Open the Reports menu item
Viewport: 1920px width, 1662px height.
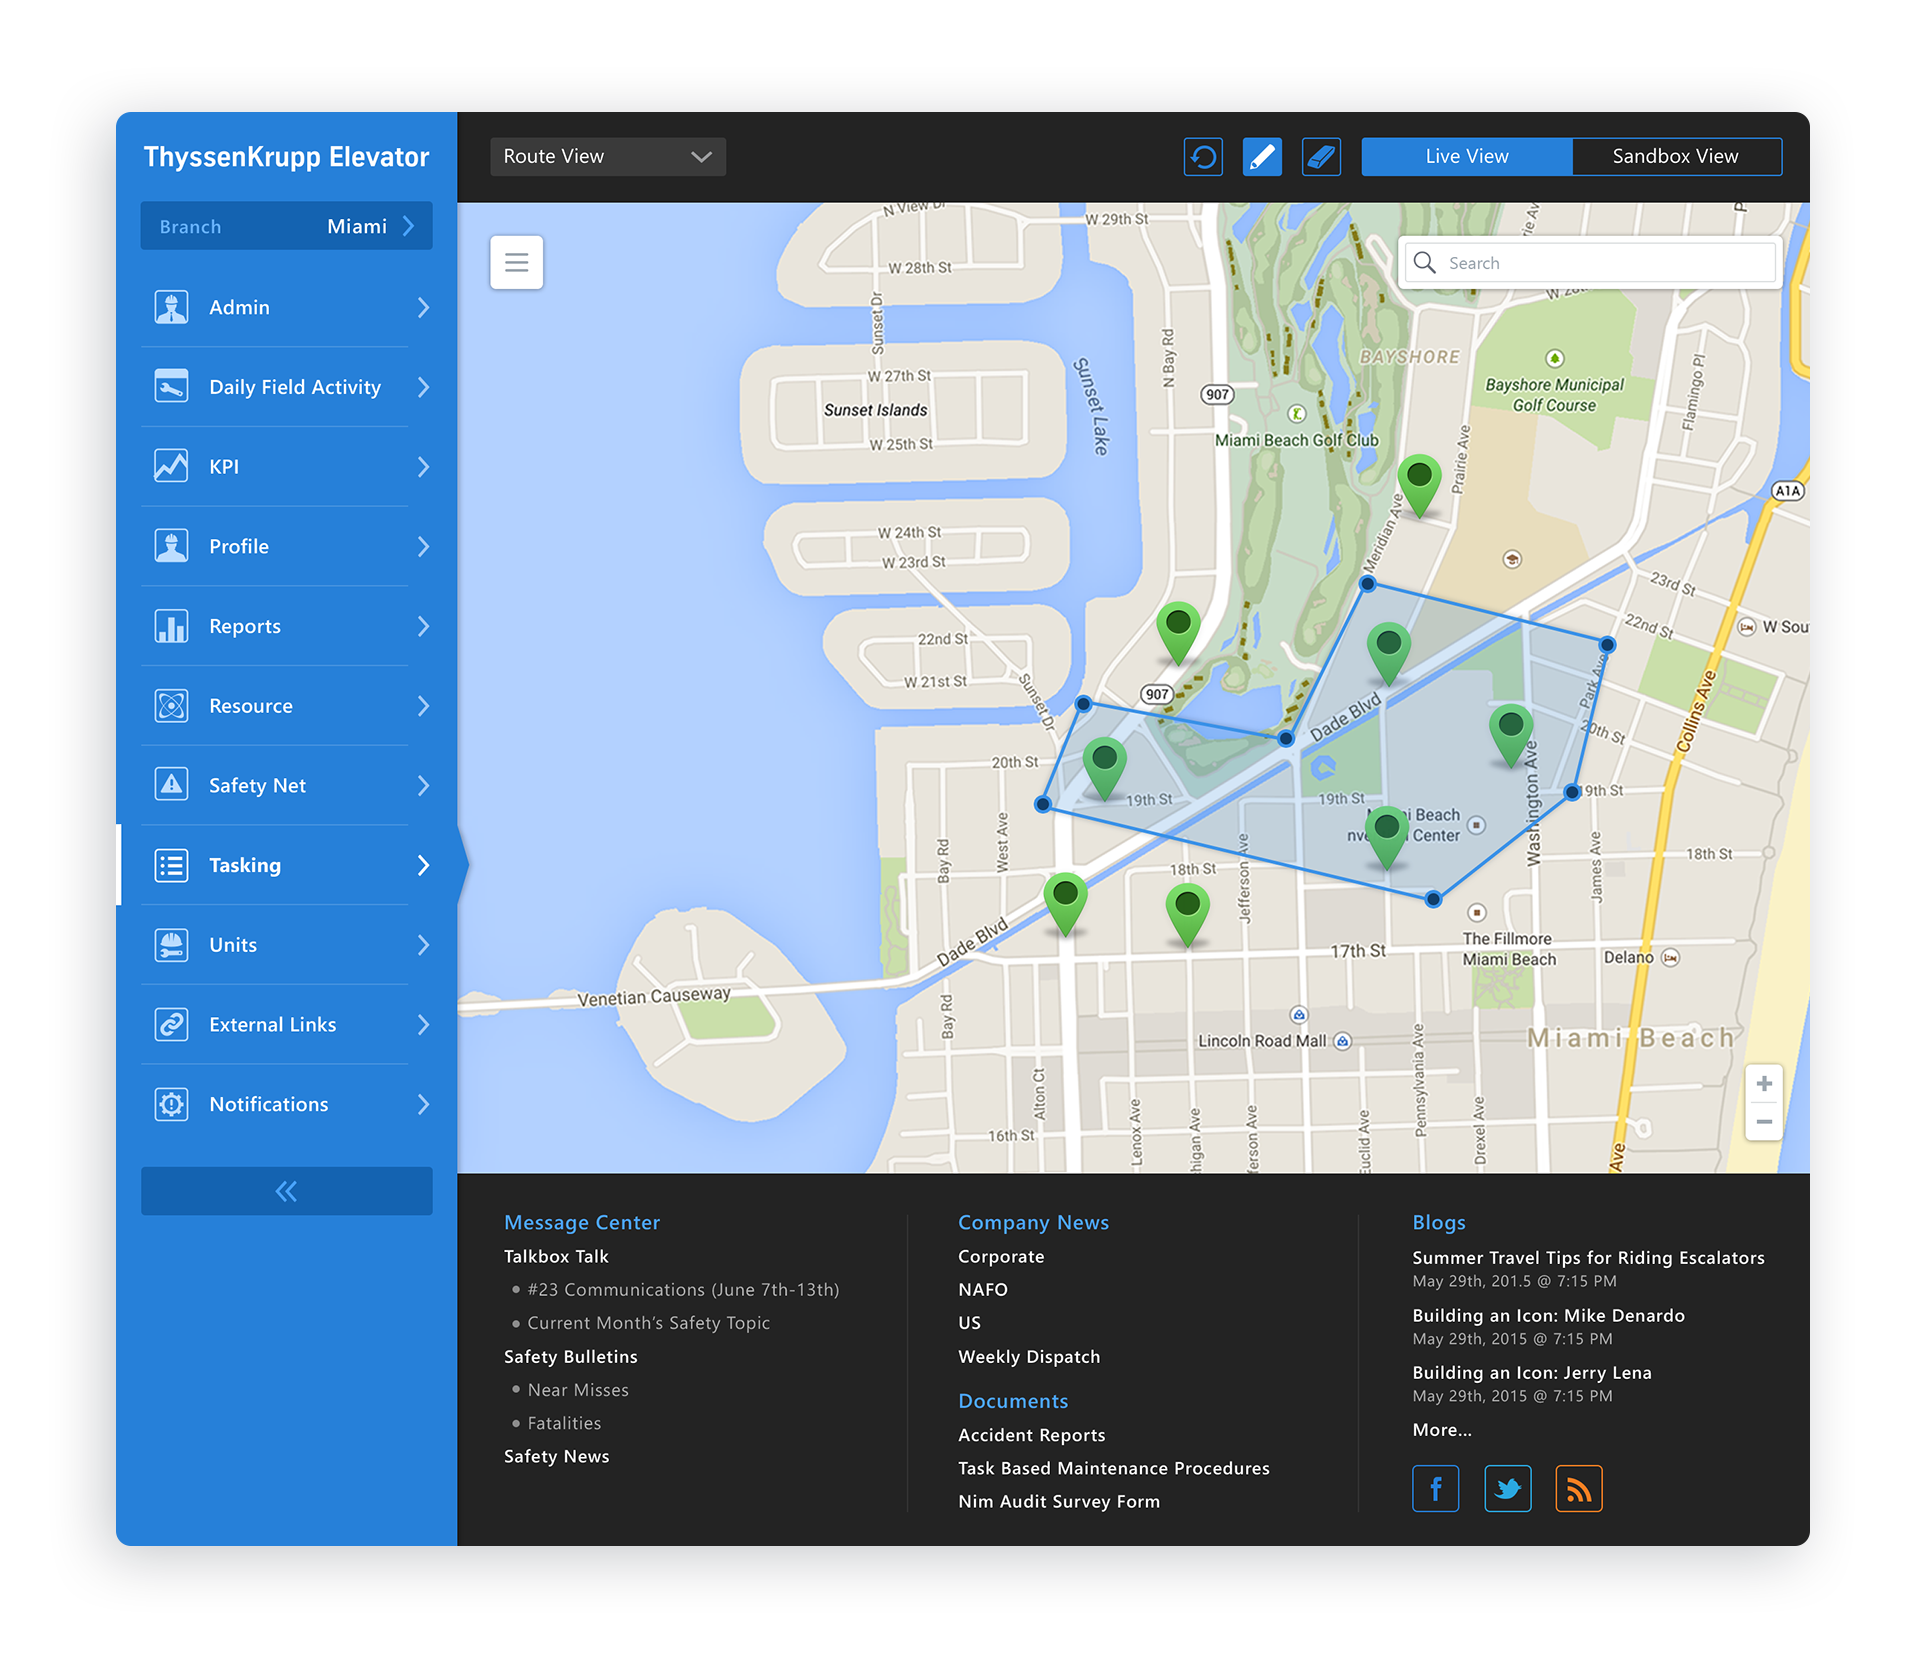pyautogui.click(x=287, y=626)
